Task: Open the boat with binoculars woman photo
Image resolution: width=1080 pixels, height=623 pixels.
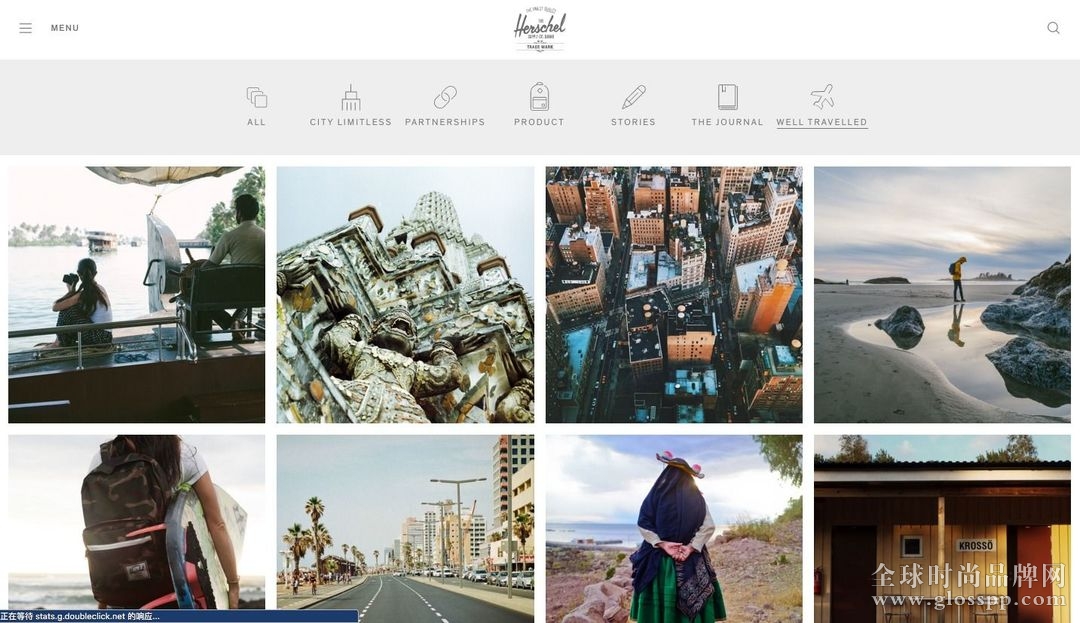Action: pos(136,295)
